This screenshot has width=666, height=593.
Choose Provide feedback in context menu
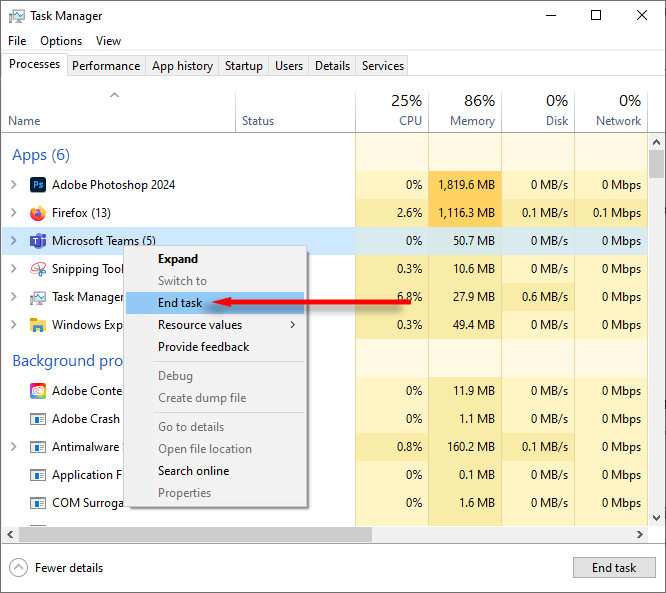(x=215, y=347)
